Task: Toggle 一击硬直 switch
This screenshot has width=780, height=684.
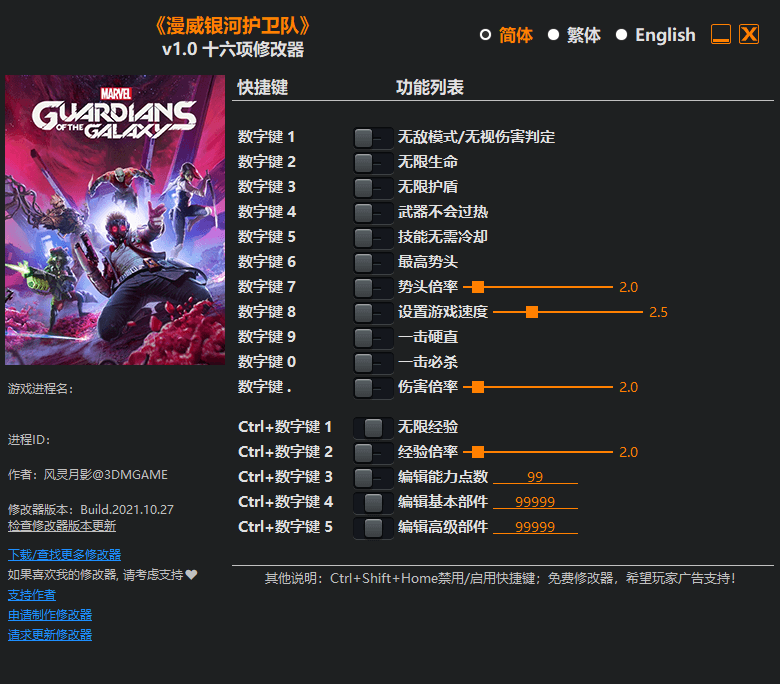Action: pyautogui.click(x=373, y=338)
